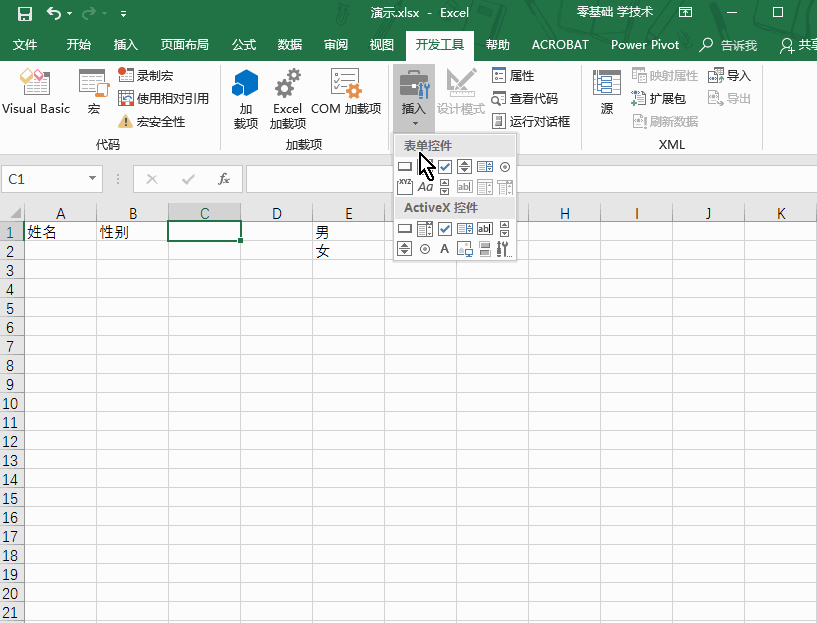Select cell B1 containing 性别

tap(132, 231)
